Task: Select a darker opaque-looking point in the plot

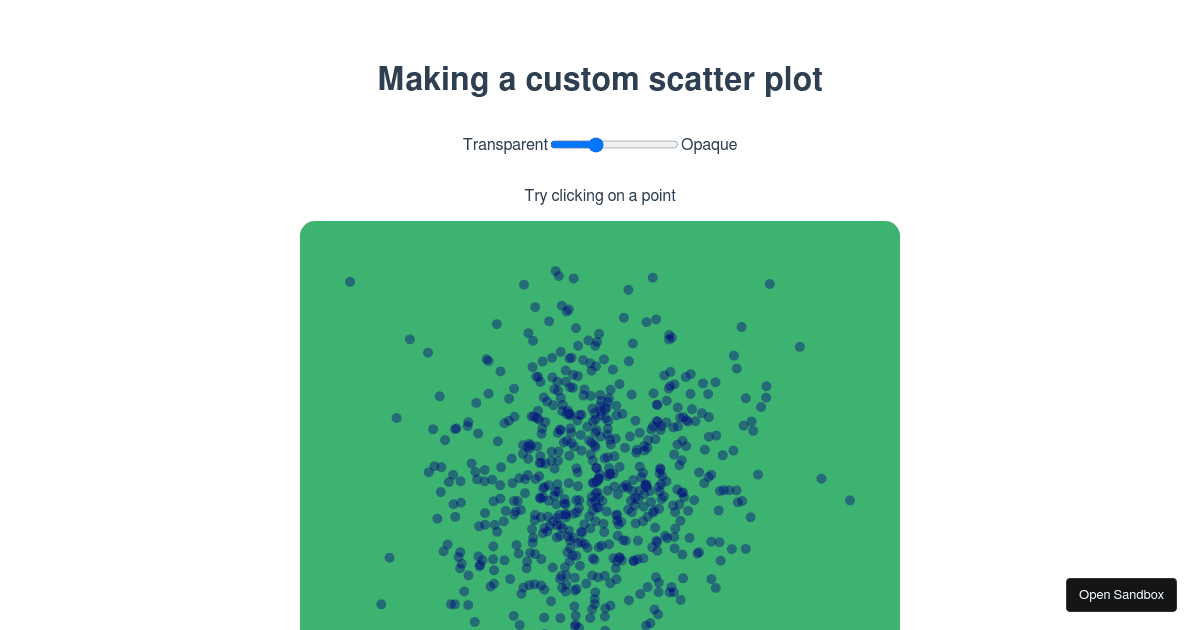Action: point(567,412)
